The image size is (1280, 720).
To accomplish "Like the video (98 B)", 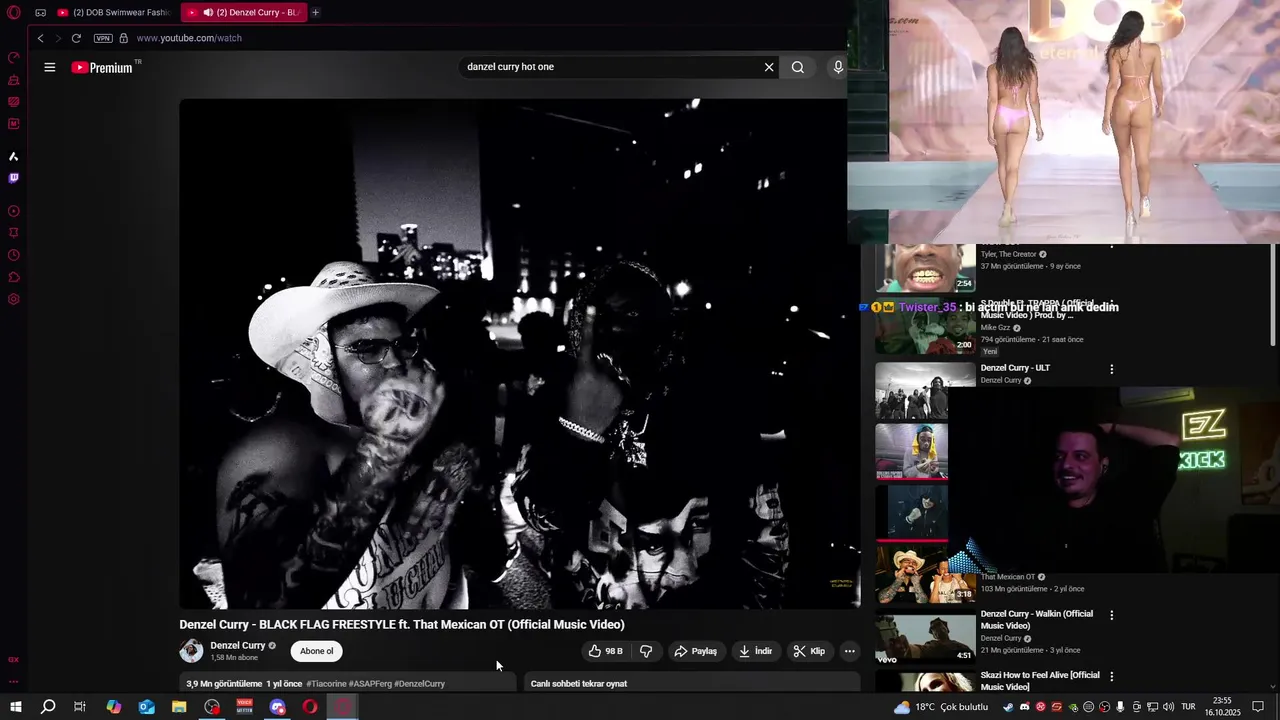I will coord(606,651).
